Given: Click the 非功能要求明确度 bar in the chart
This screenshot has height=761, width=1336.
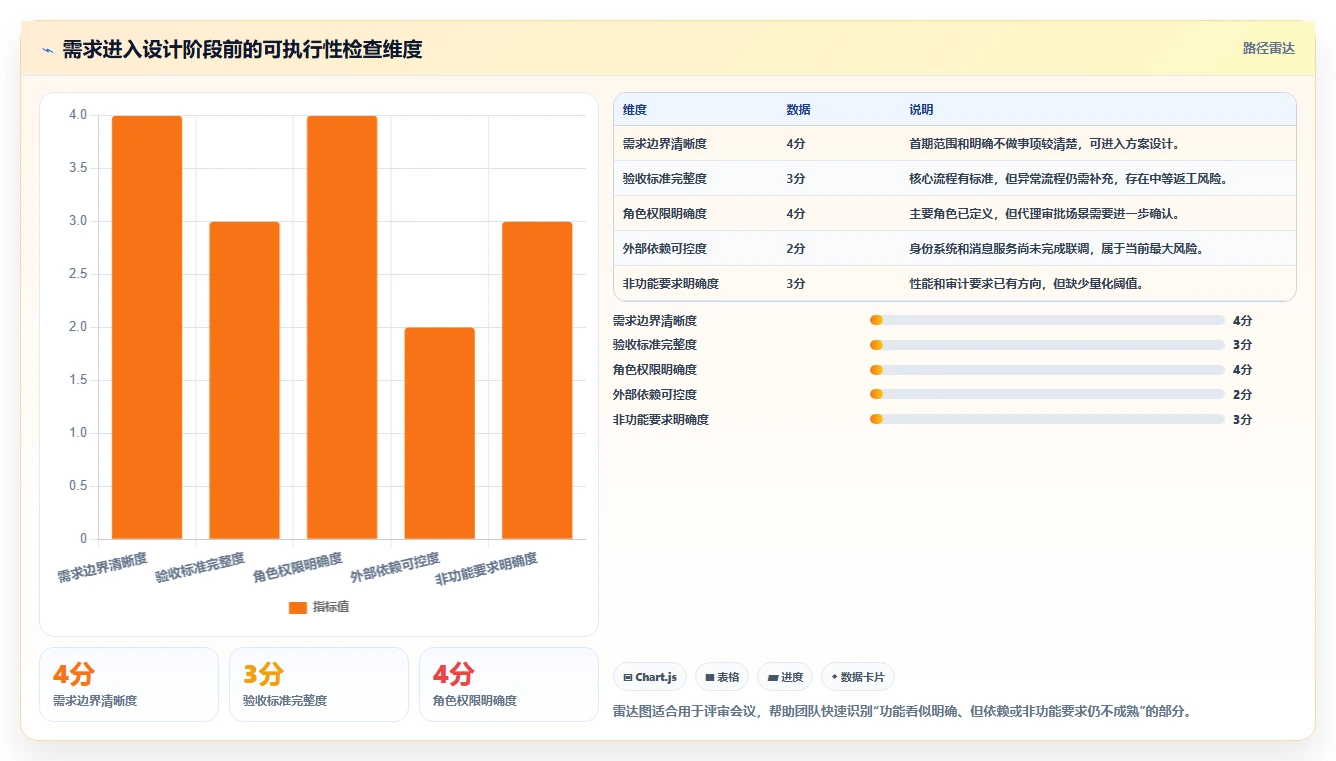Looking at the screenshot, I should [537, 380].
